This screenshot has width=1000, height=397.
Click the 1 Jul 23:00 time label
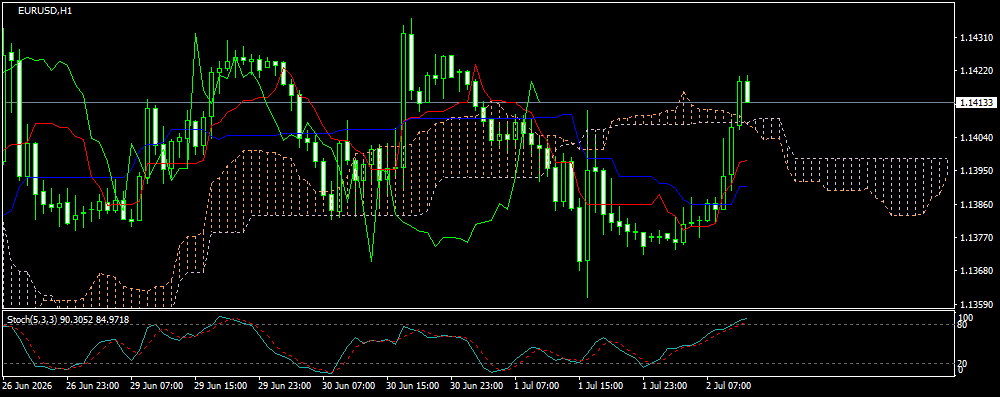tap(665, 386)
